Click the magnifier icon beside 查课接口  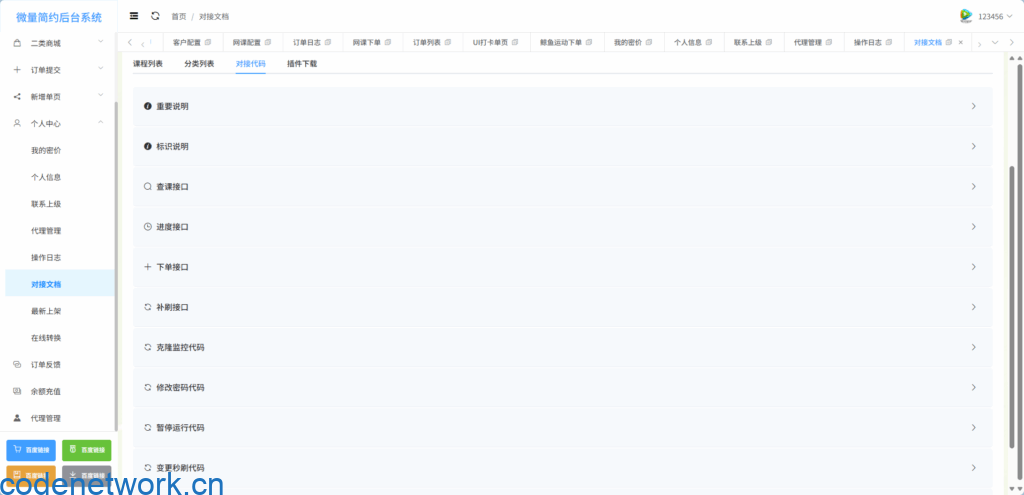pos(148,187)
